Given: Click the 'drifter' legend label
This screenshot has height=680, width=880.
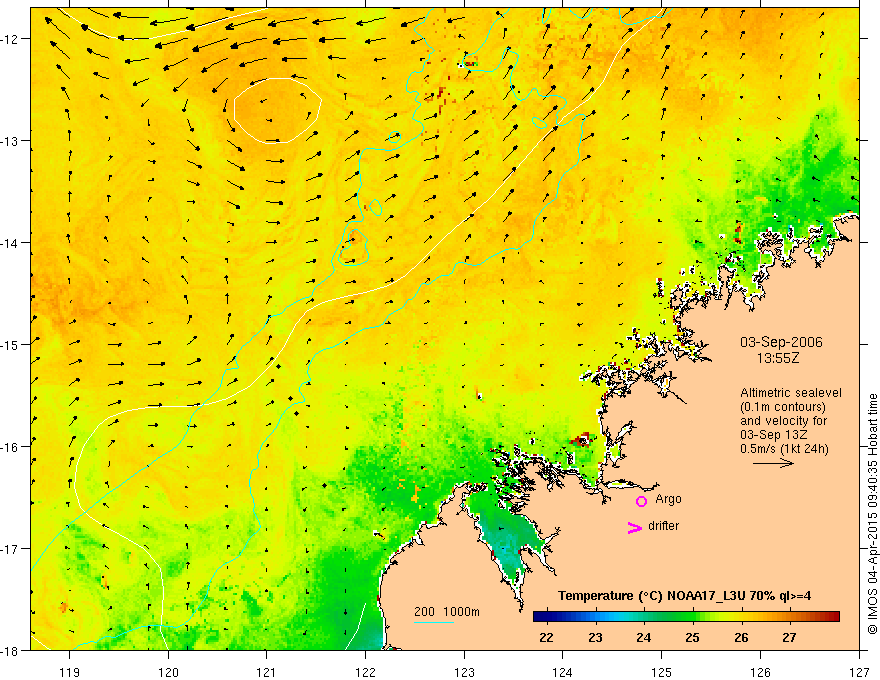Looking at the screenshot, I should (663, 526).
